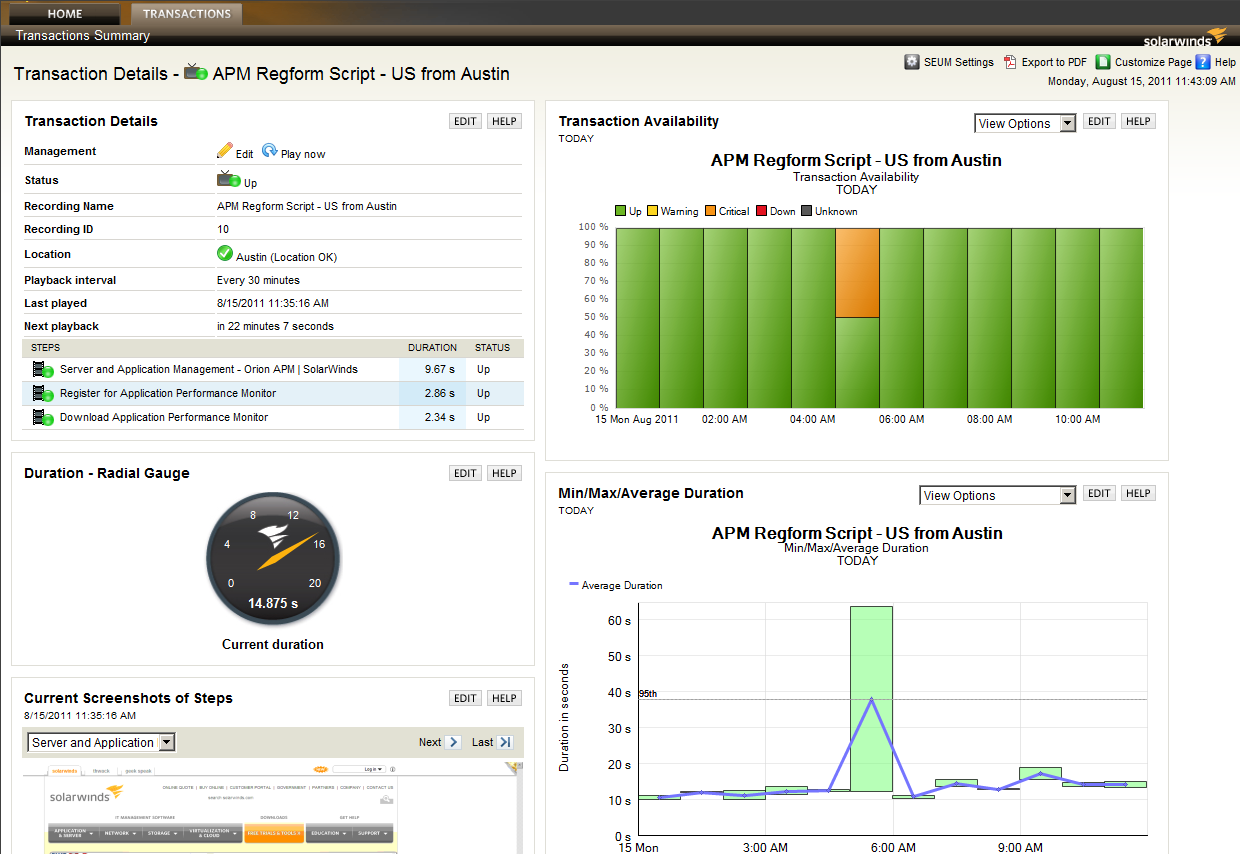Open SEUM Settings gear icon
Image resolution: width=1240 pixels, height=854 pixels.
coord(912,62)
